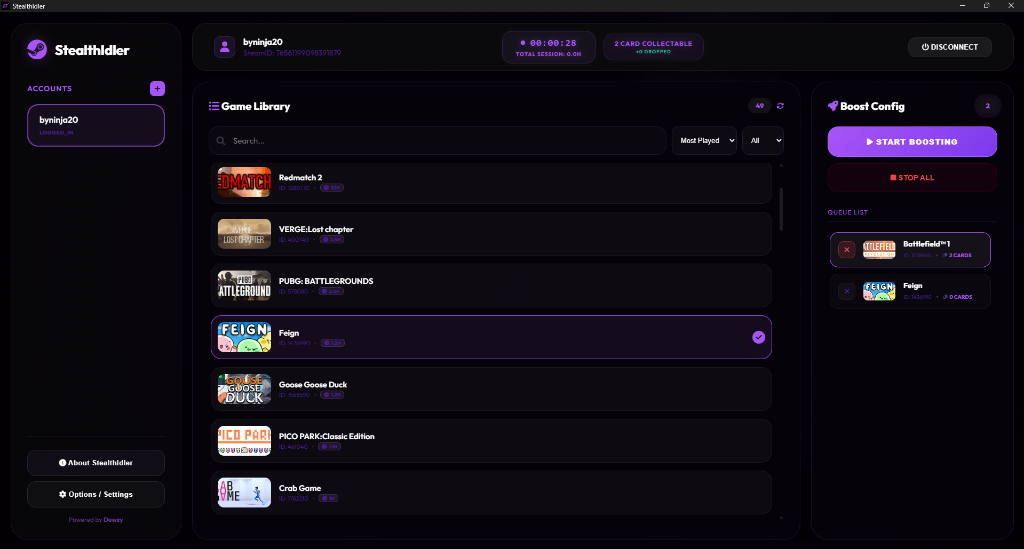Image resolution: width=1024 pixels, height=549 pixels.
Task: Click the Boost Config rocket icon
Action: coord(833,106)
